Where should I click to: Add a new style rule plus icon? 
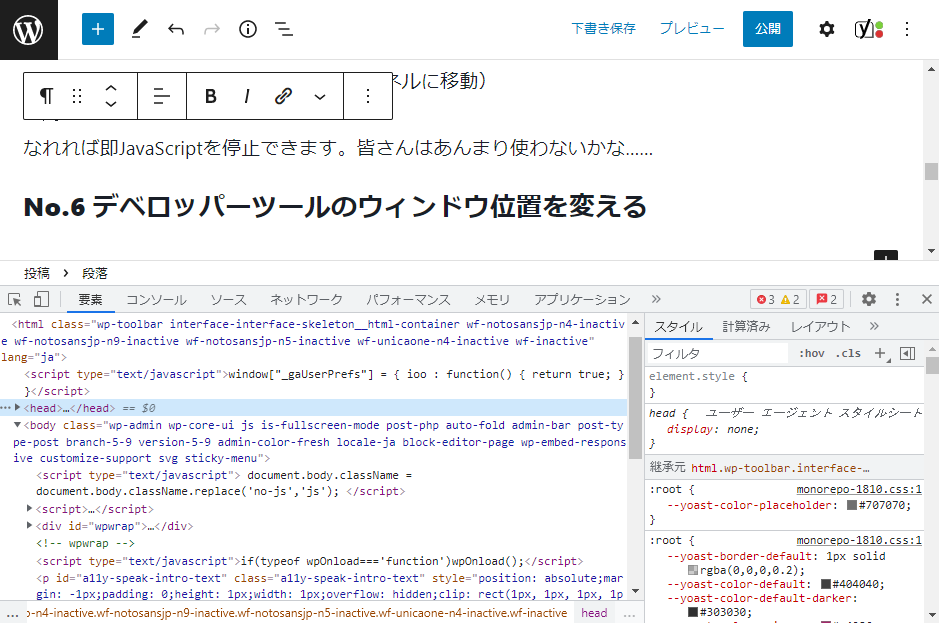pos(880,353)
